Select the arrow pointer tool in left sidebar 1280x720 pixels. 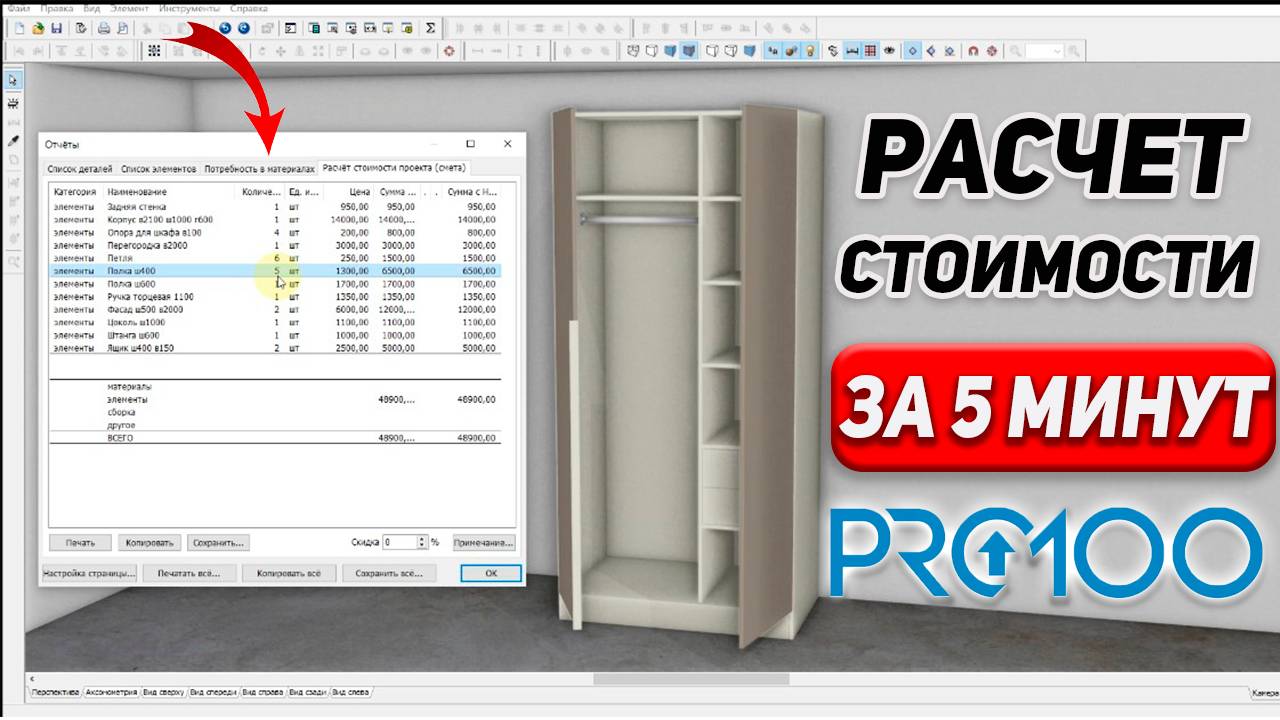(x=13, y=80)
